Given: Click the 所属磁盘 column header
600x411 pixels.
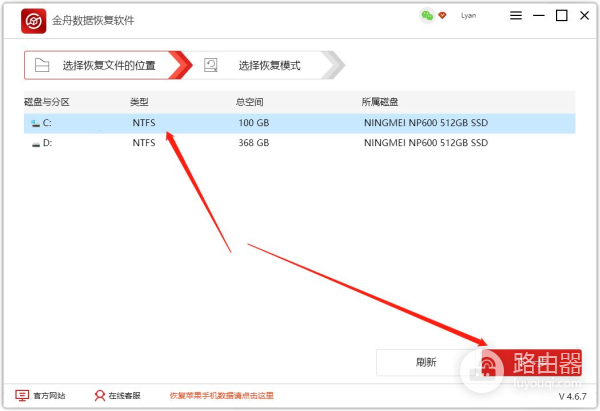Looking at the screenshot, I should (x=380, y=102).
